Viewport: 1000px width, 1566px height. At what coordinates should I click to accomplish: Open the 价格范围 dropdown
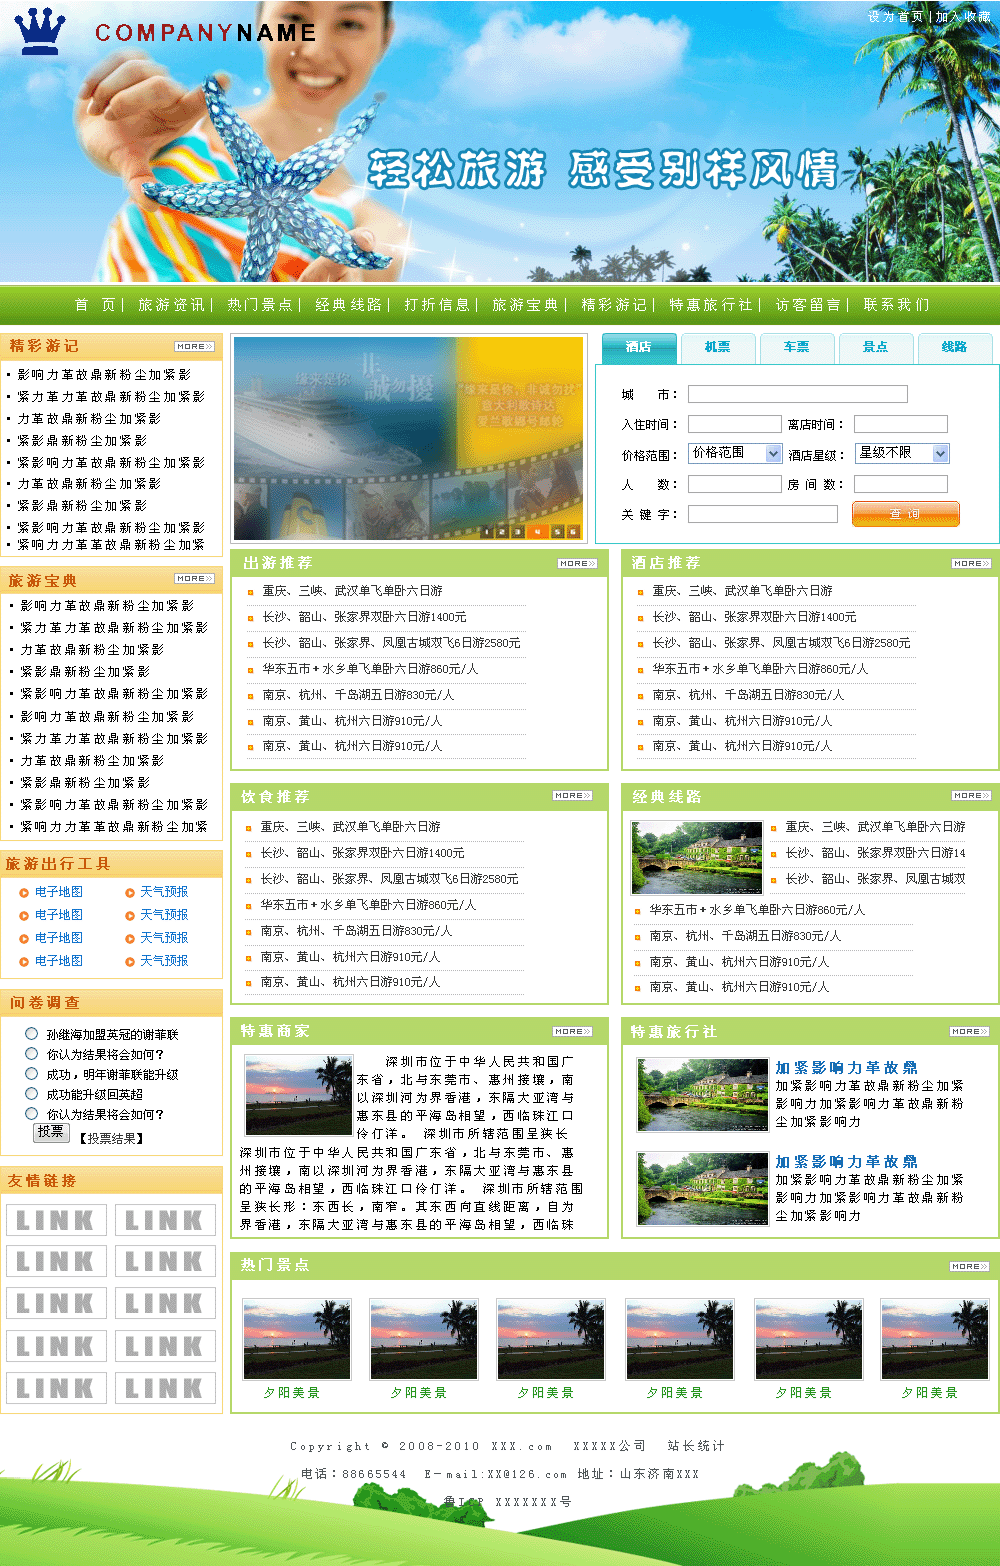[735, 454]
